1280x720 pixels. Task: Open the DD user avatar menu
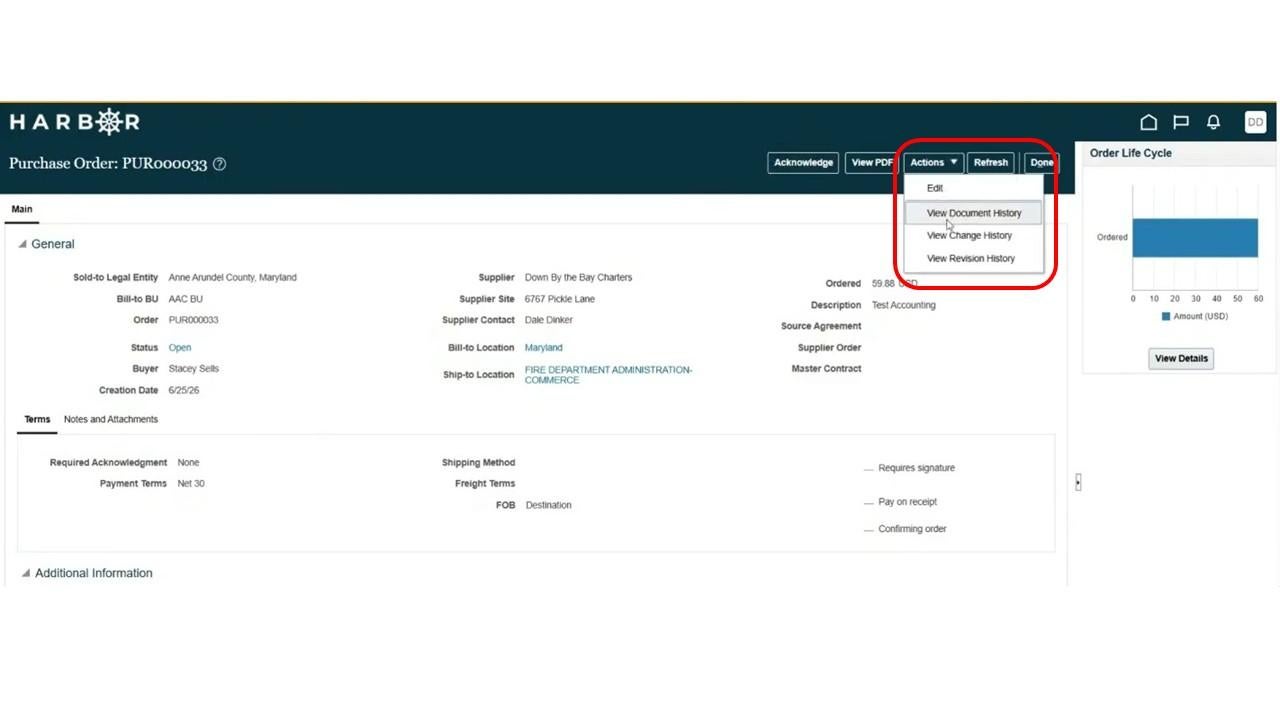[x=1255, y=122]
